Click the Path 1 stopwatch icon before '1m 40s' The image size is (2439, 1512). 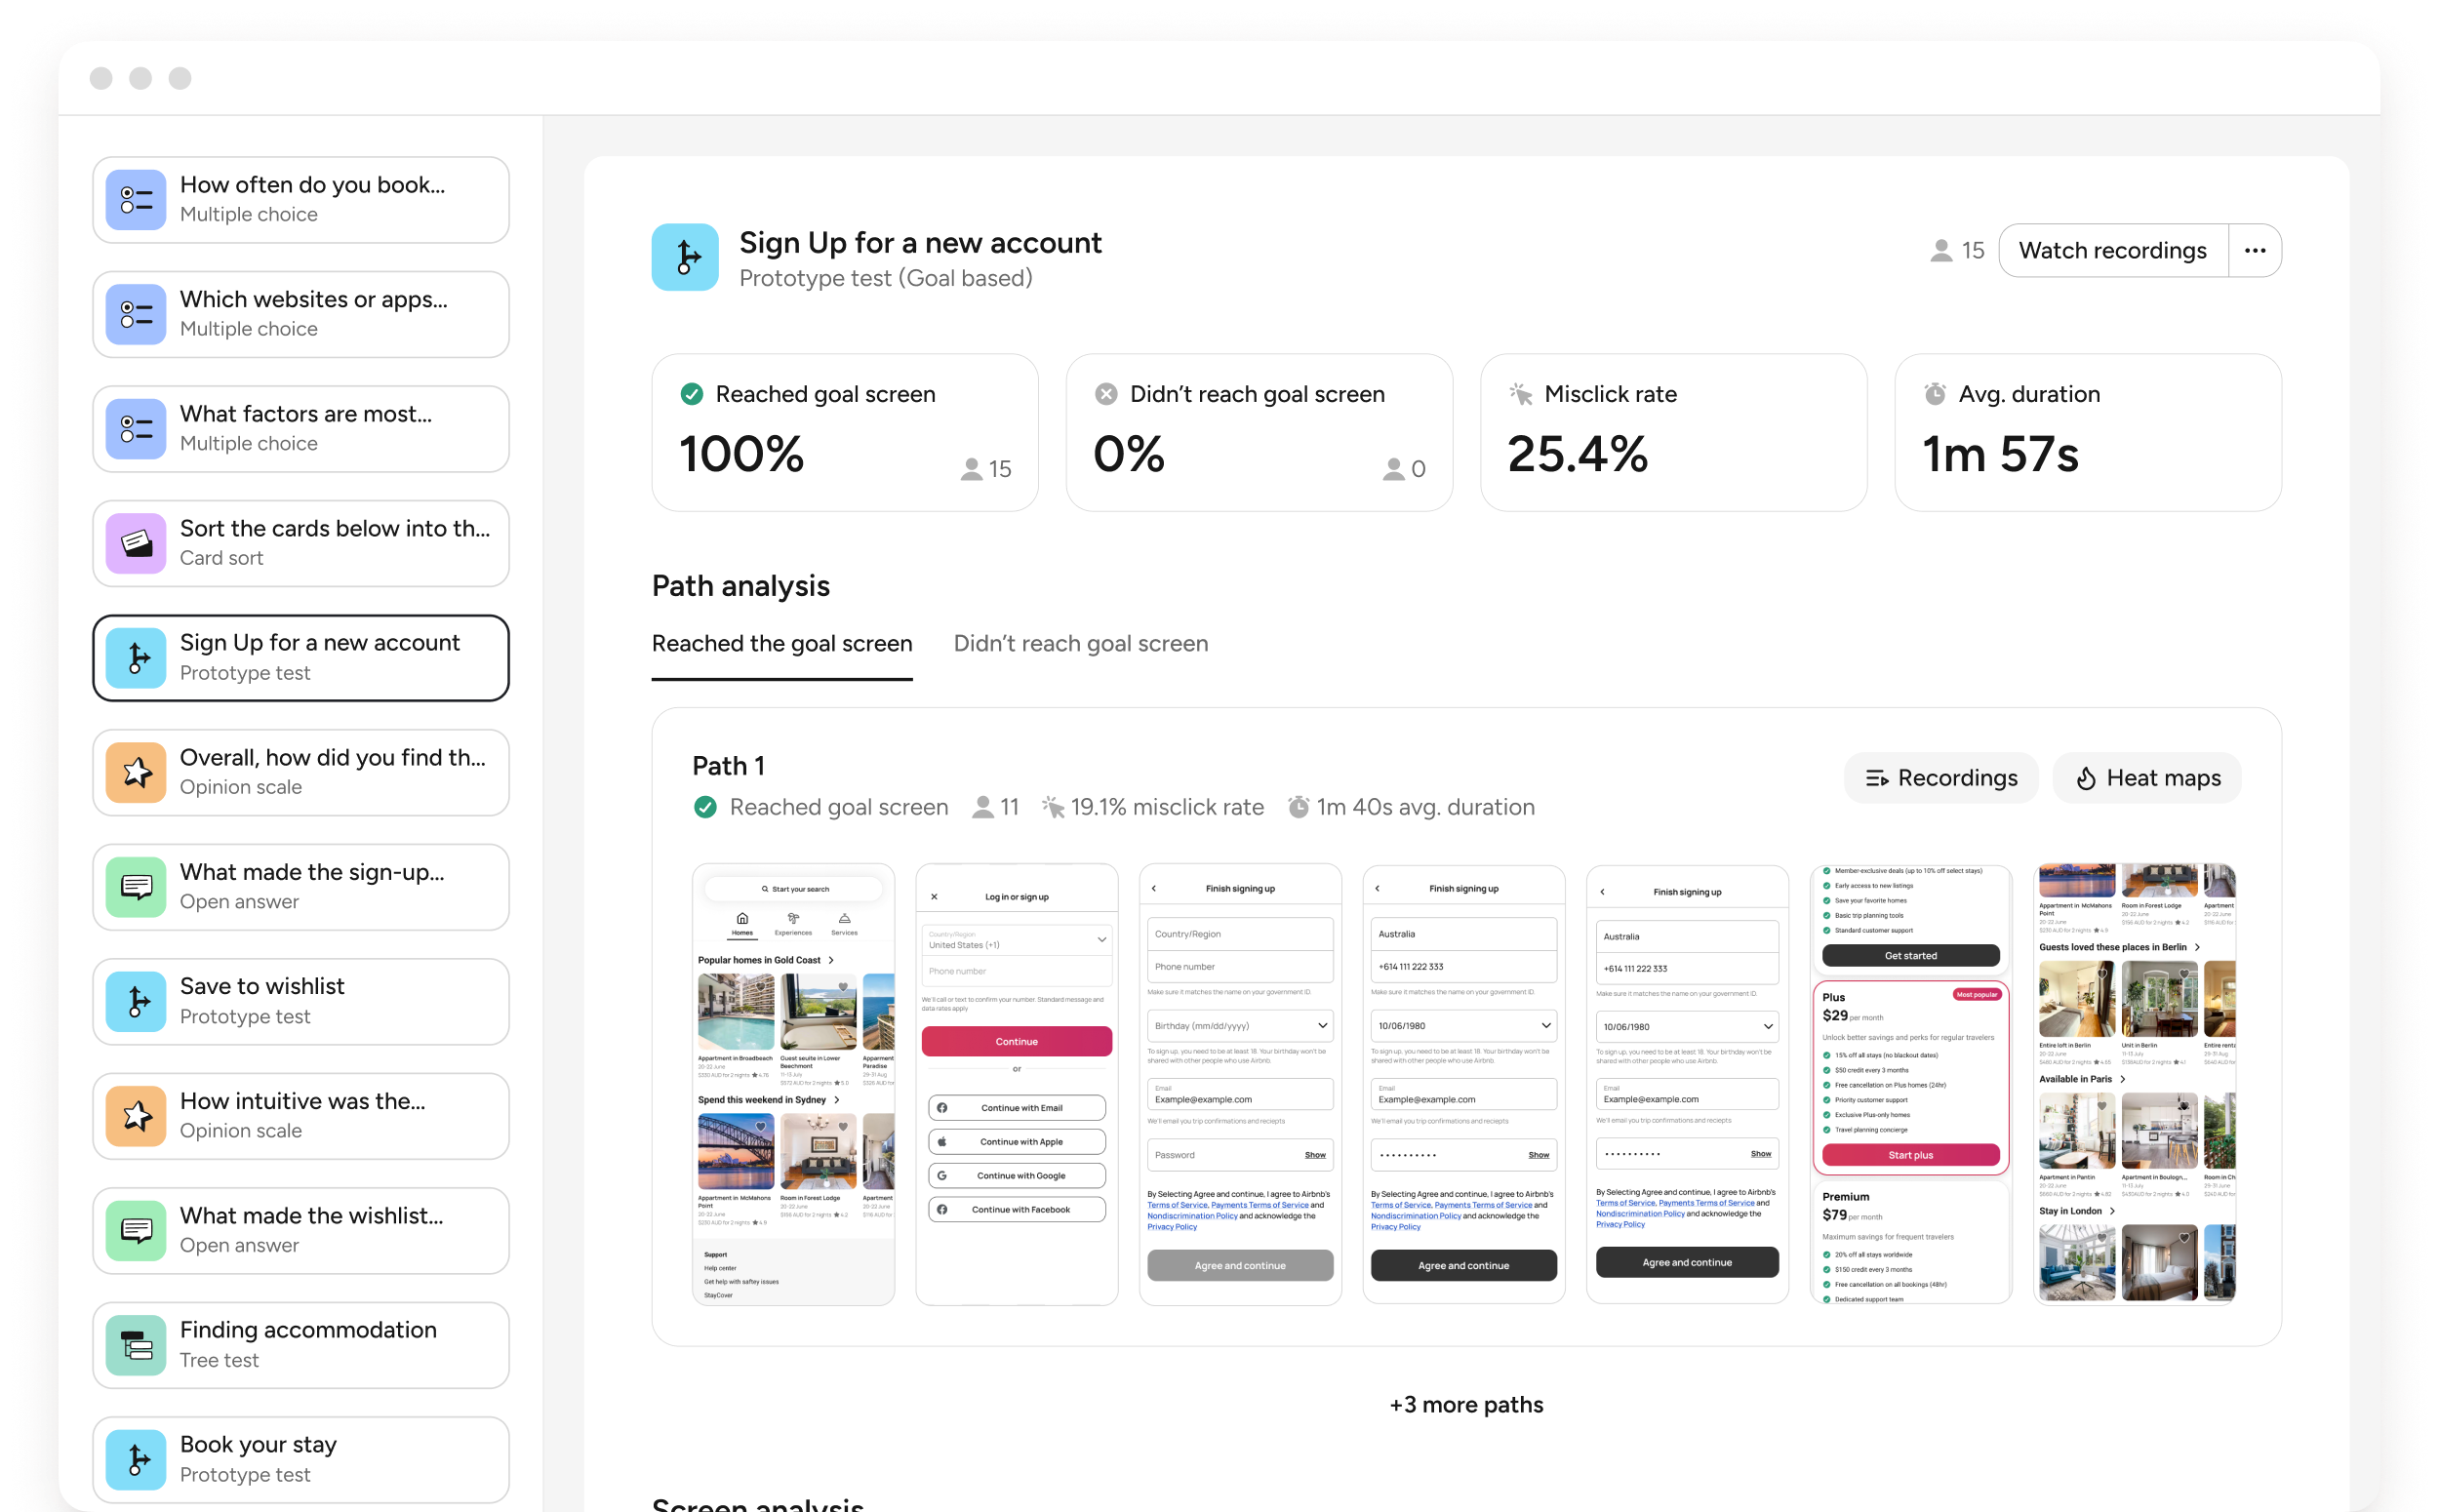(1298, 807)
